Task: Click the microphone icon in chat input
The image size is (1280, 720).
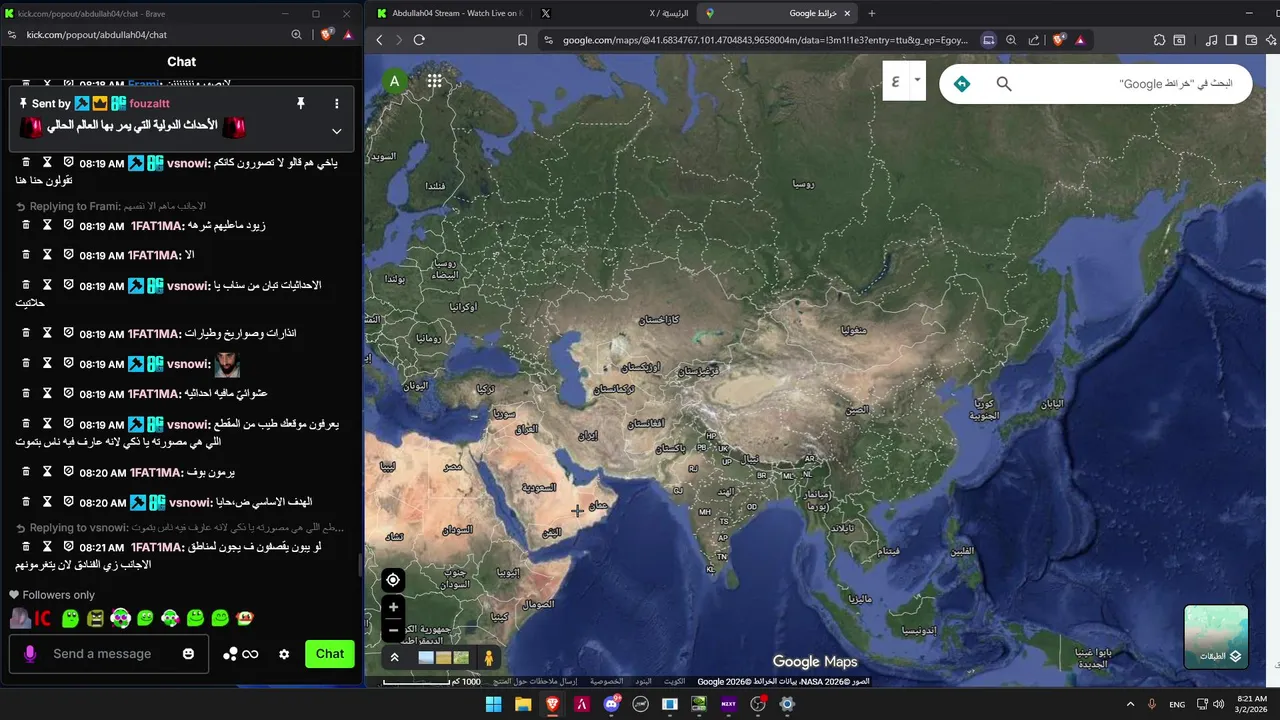Action: pyautogui.click(x=30, y=653)
